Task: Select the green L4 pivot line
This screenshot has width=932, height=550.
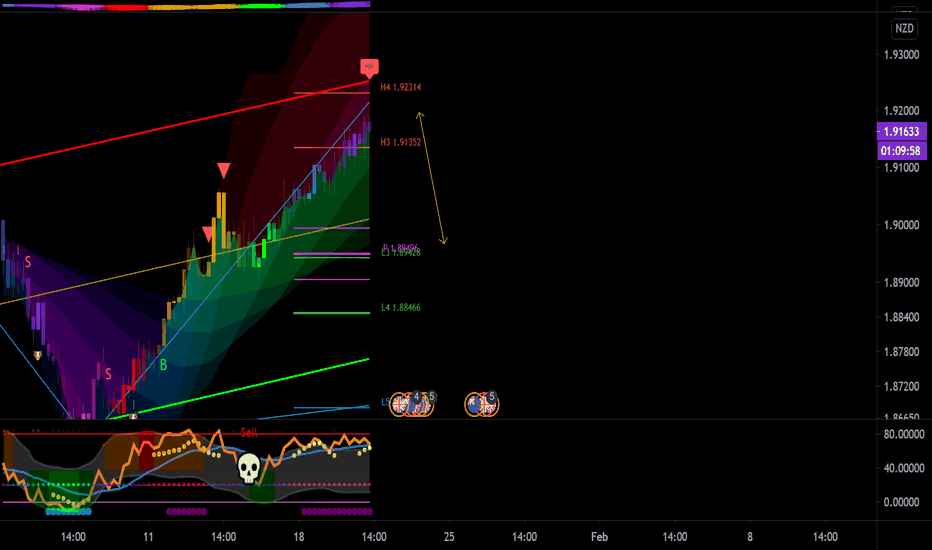Action: coord(332,313)
